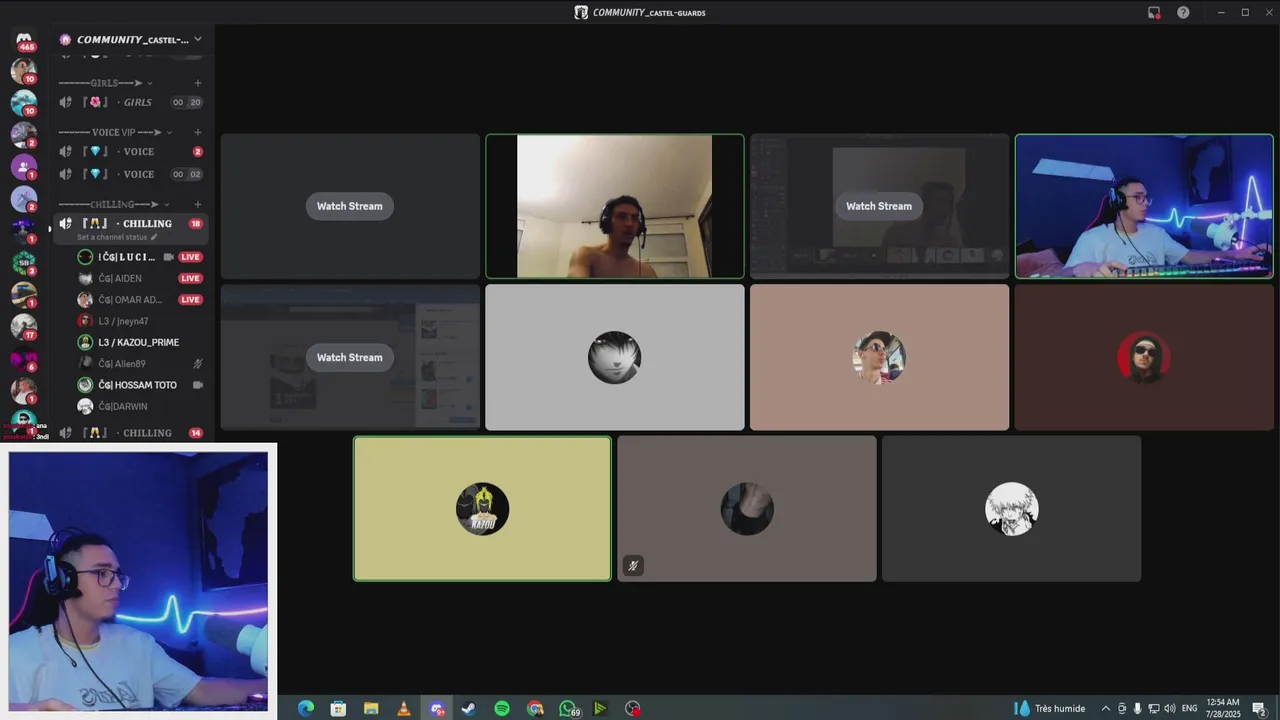Join VOICE channel showing 00 02 limit

pyautogui.click(x=130, y=174)
